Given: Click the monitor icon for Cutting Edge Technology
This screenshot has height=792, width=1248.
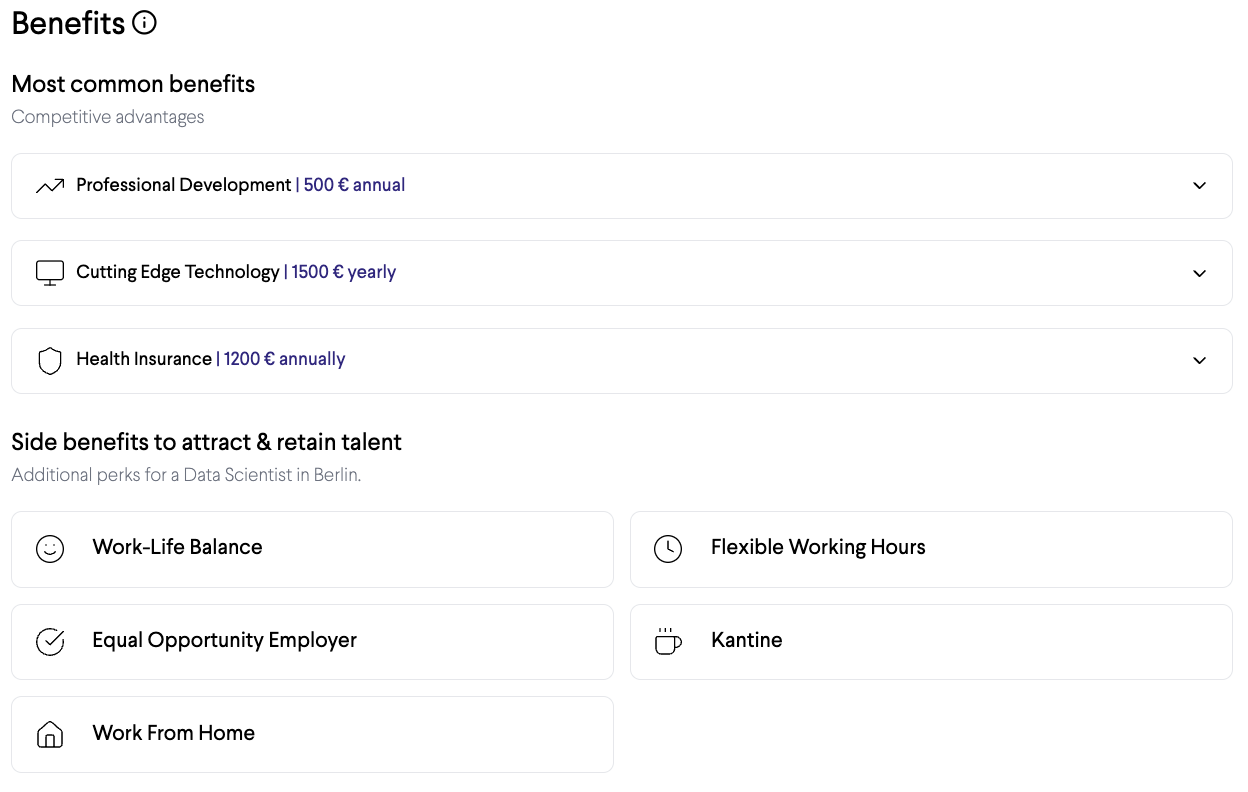Looking at the screenshot, I should pos(50,273).
